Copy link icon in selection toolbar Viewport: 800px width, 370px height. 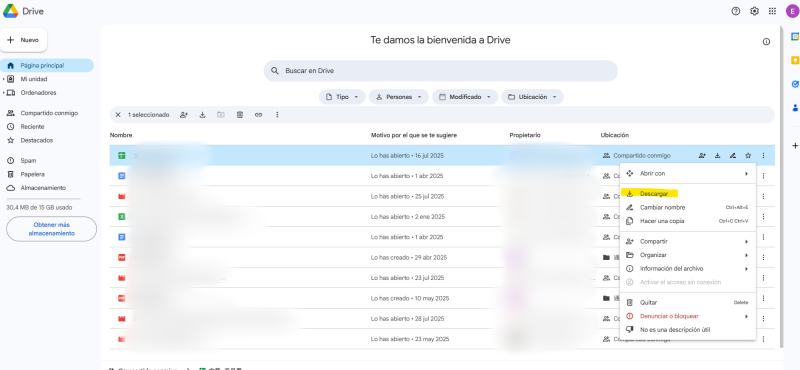[258, 115]
